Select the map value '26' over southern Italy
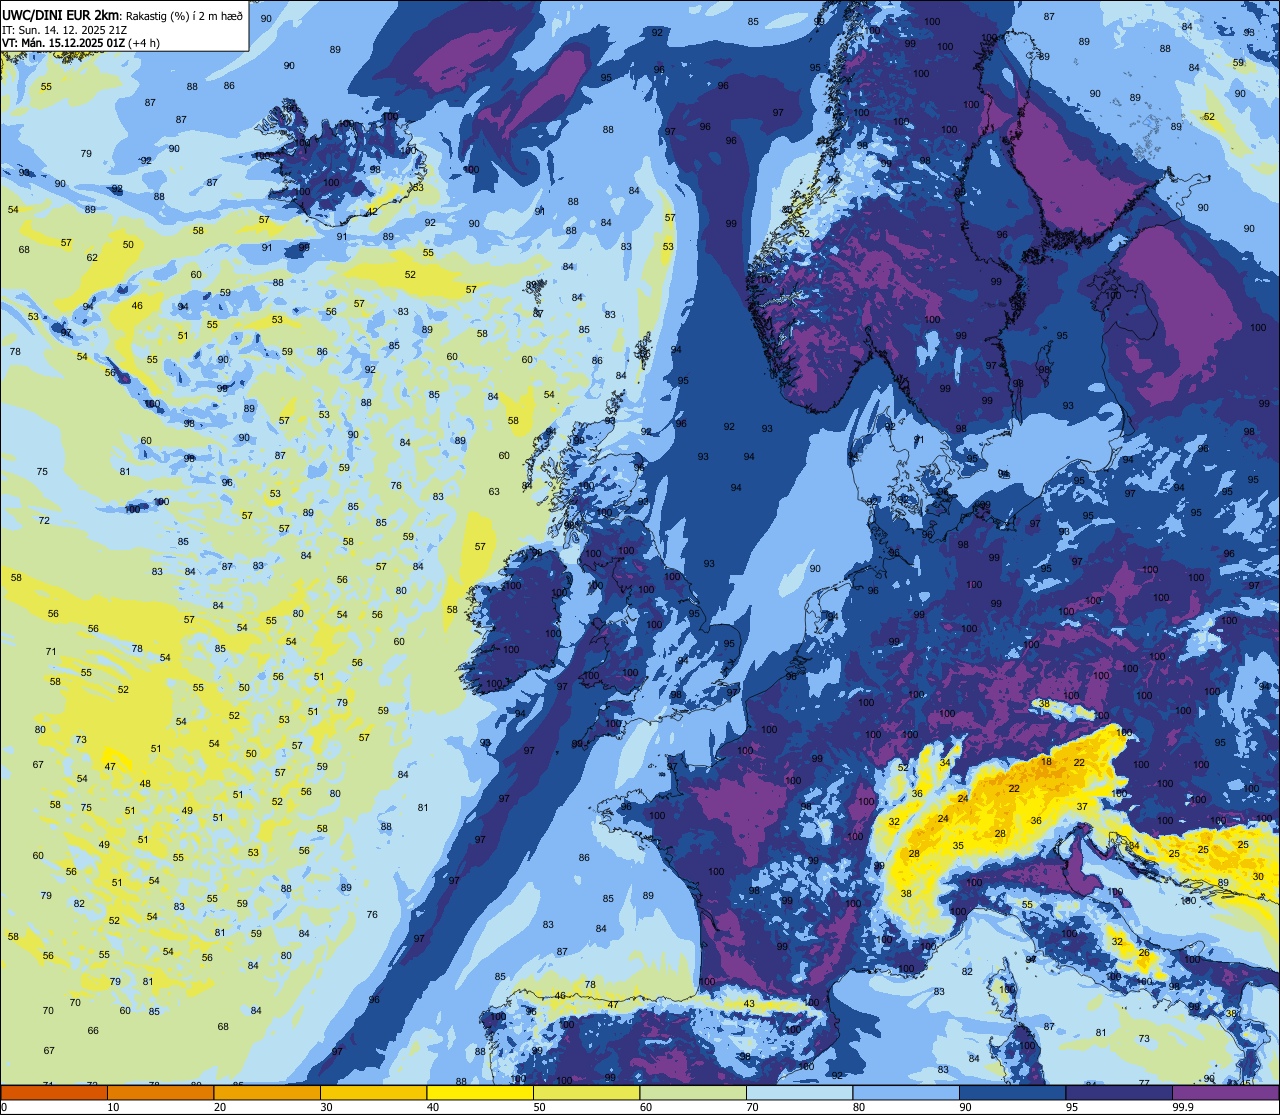The image size is (1280, 1115). coord(1143,953)
